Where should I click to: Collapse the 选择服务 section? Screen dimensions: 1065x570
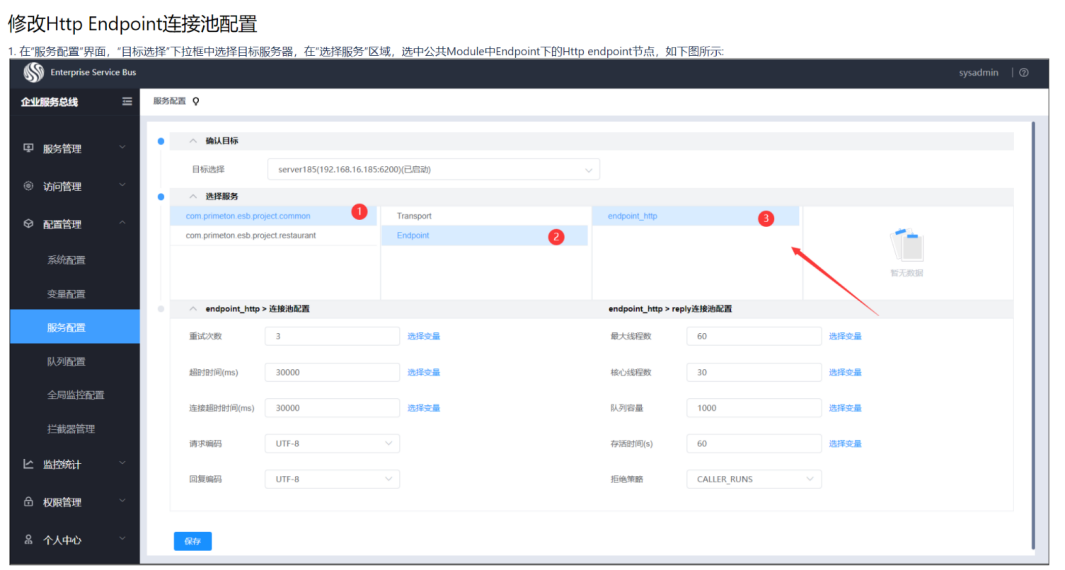click(x=193, y=196)
